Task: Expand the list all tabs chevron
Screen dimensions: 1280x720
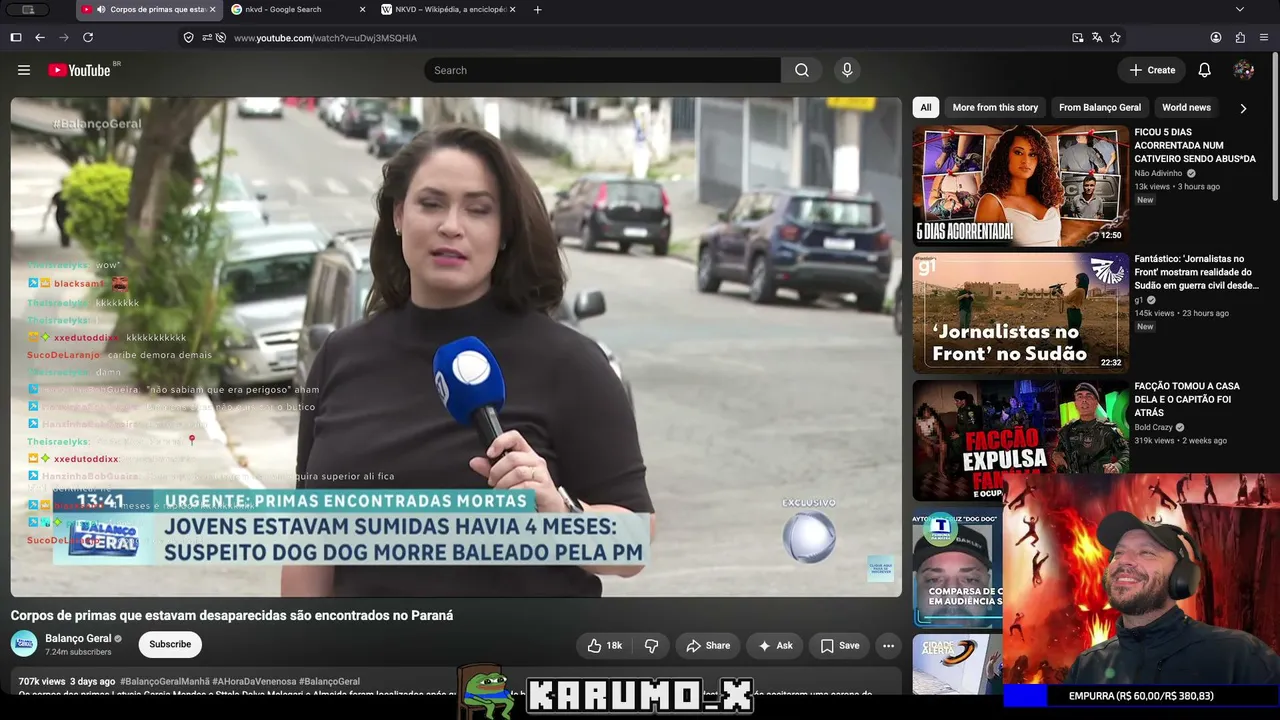Action: pos(1240,10)
